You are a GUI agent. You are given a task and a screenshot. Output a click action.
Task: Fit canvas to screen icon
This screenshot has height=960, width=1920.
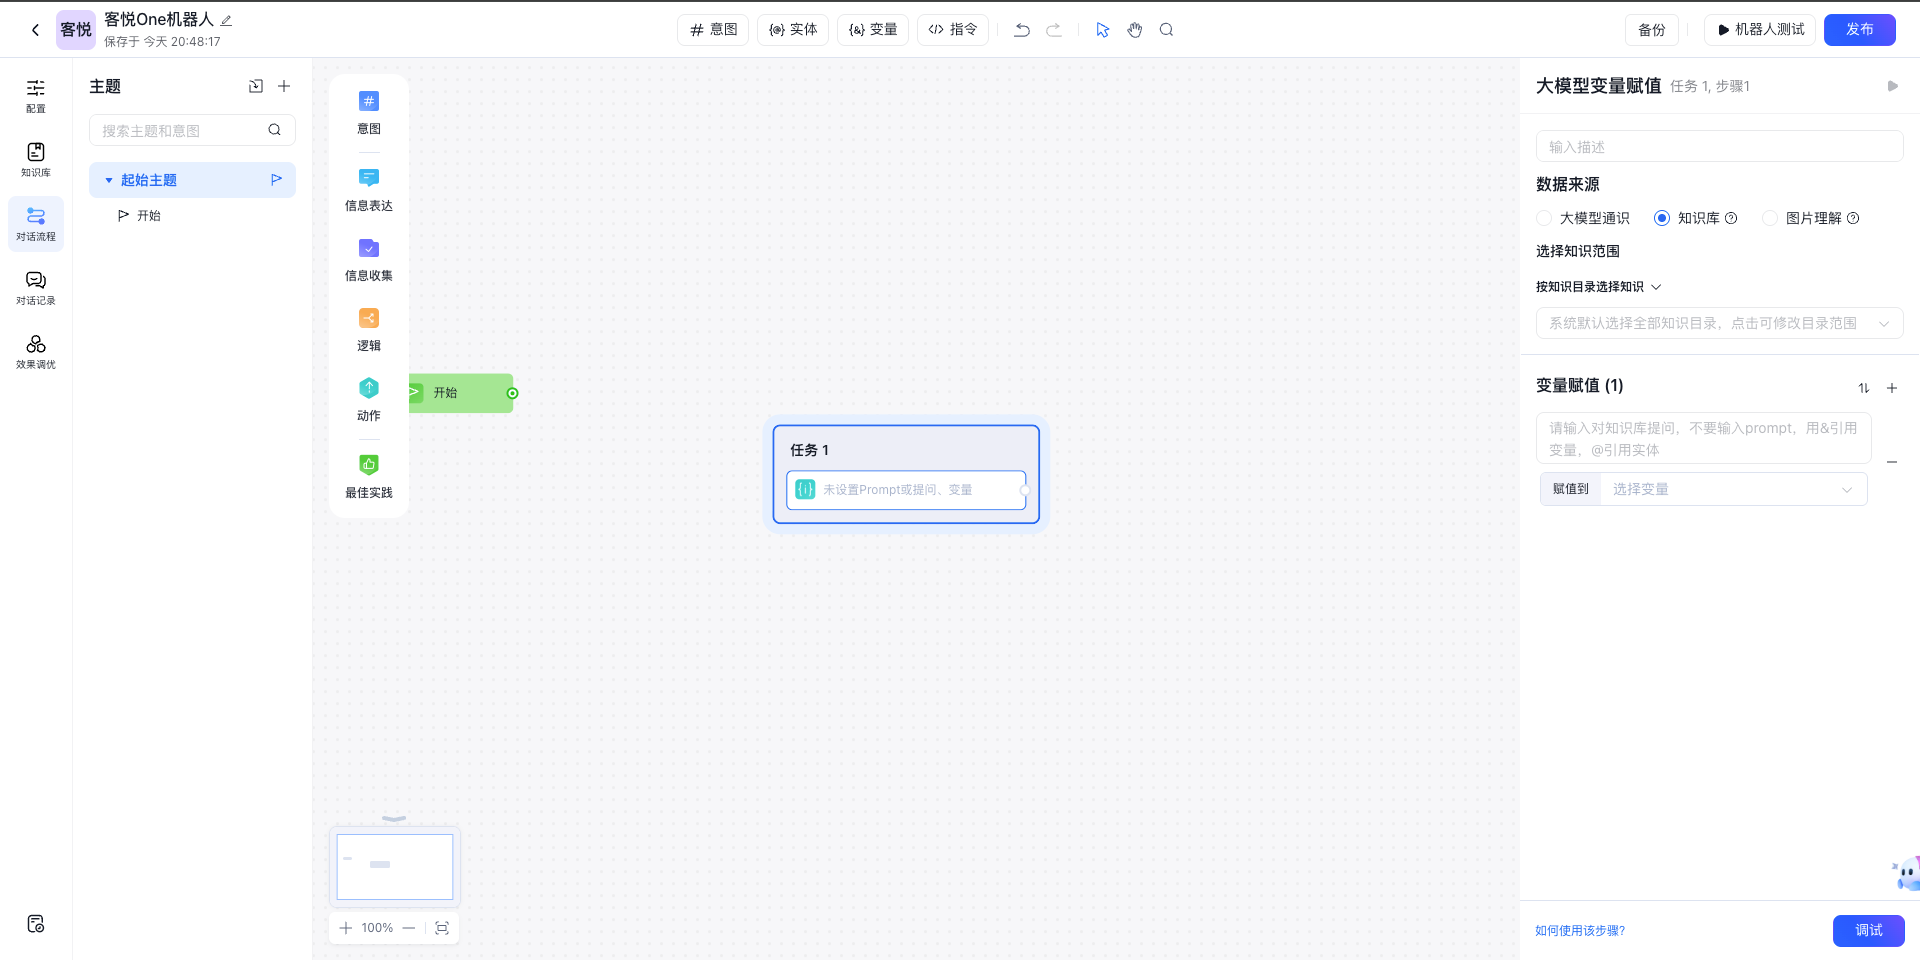[x=442, y=928]
